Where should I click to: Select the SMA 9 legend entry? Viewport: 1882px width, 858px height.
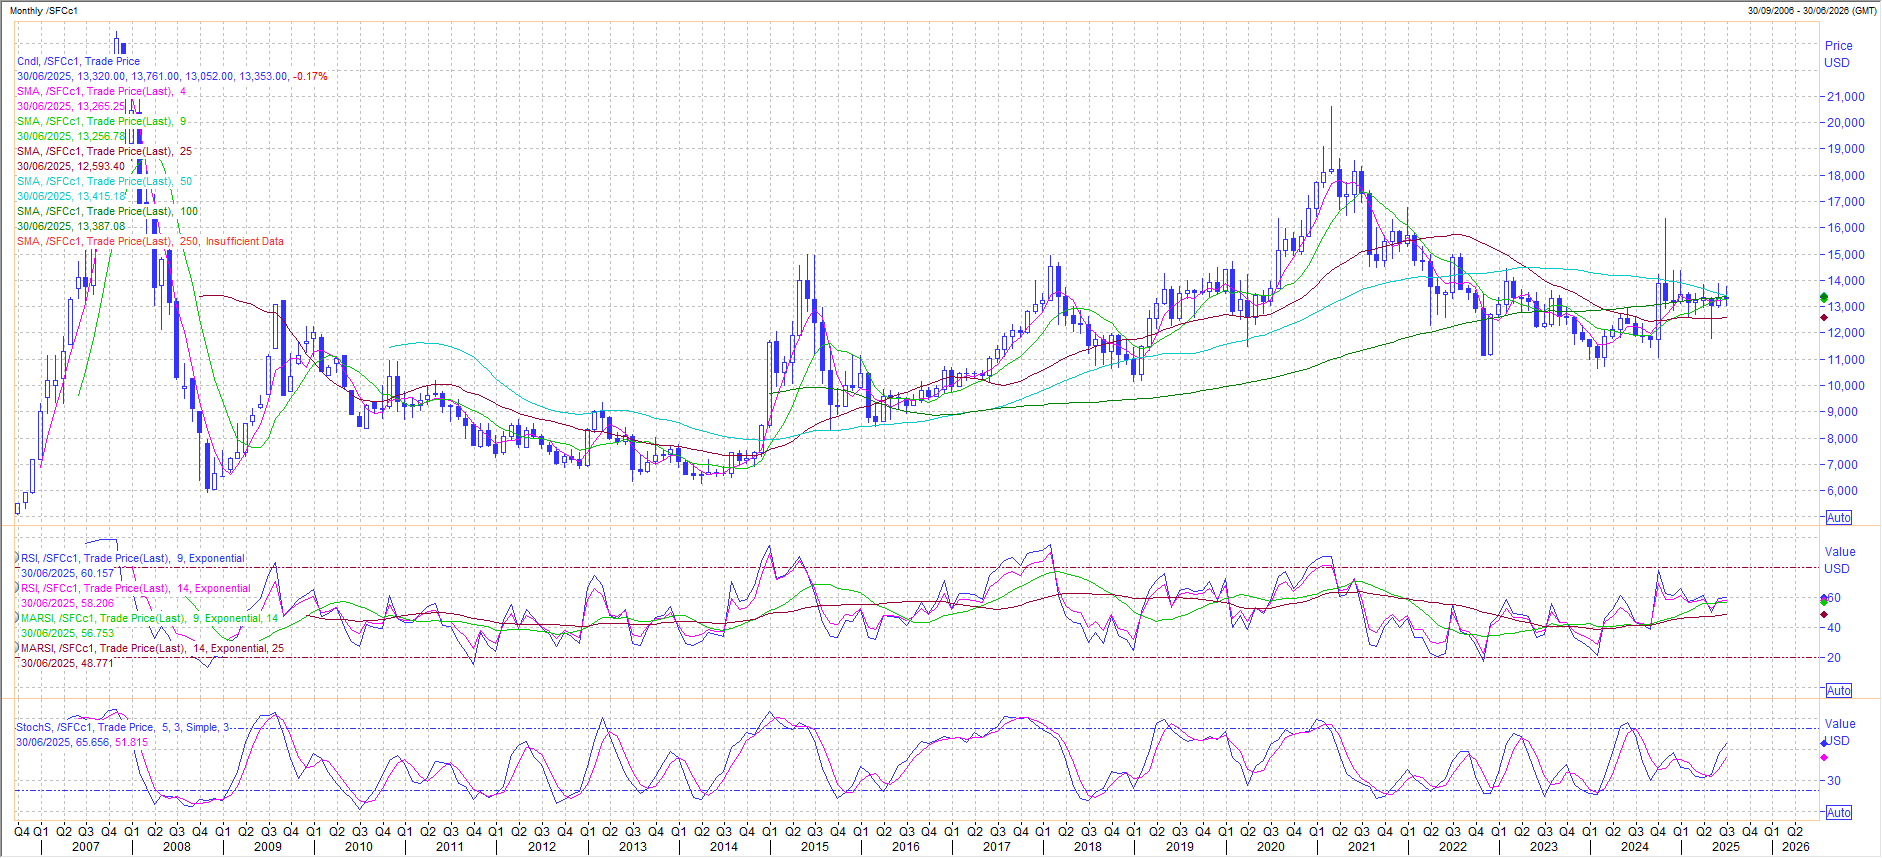(101, 121)
